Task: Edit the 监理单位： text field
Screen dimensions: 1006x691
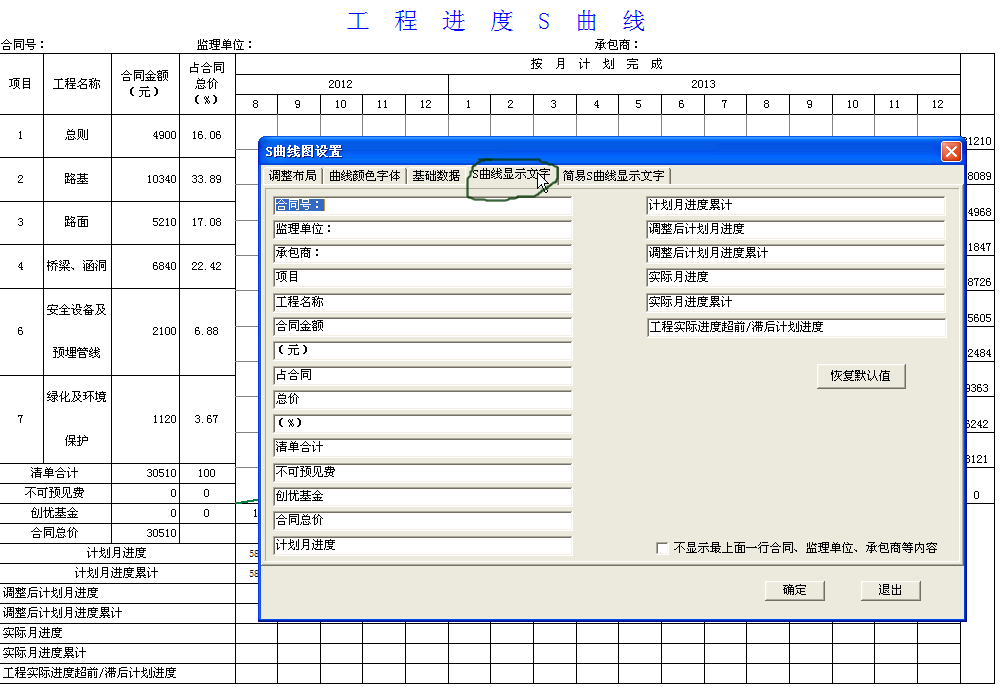Action: (422, 230)
